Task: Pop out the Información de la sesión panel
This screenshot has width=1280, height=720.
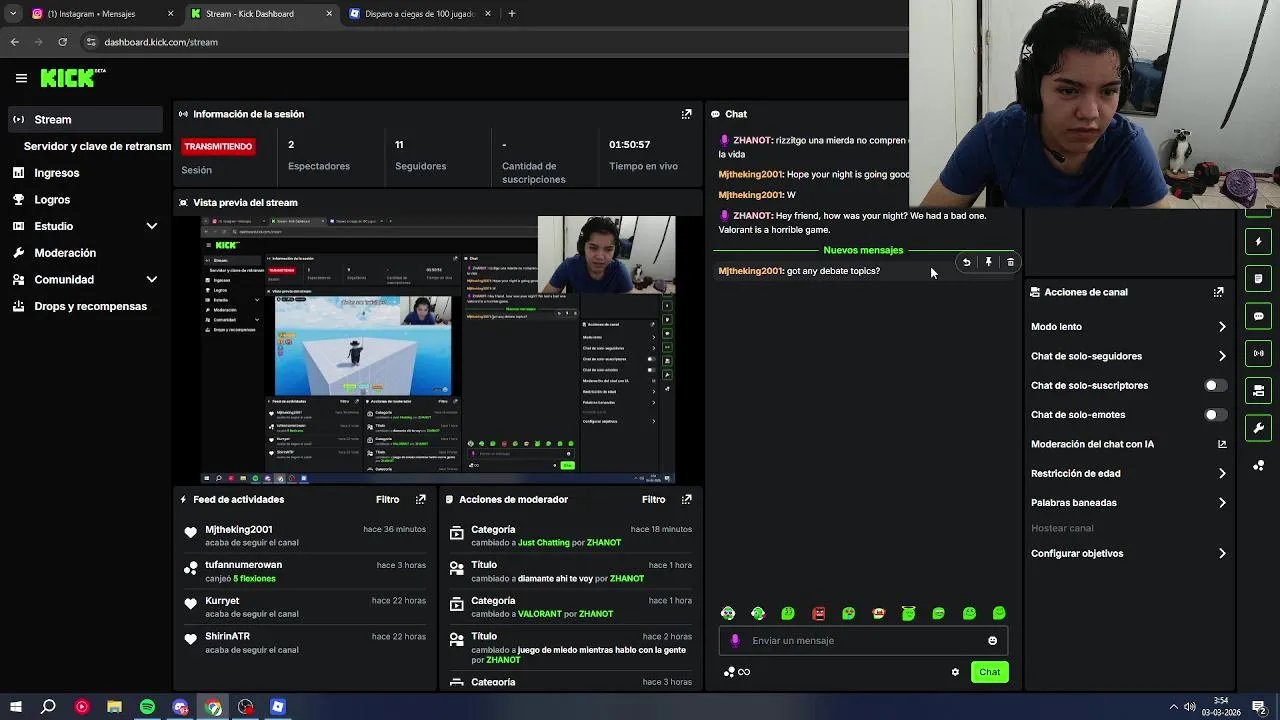Action: [x=686, y=114]
